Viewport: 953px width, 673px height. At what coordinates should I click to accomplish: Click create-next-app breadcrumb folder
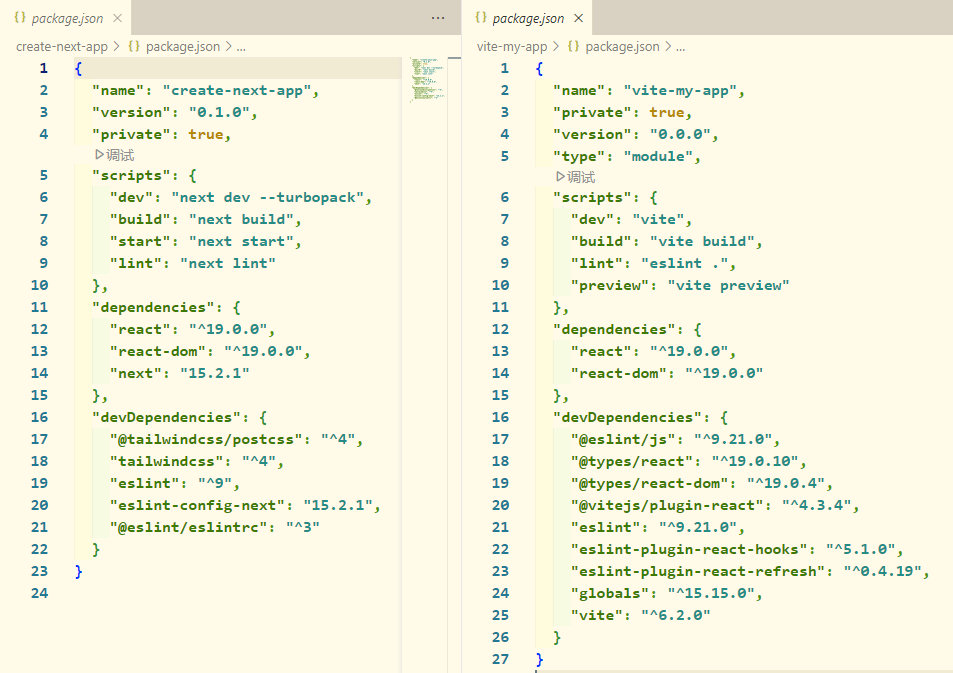pyautogui.click(x=61, y=46)
